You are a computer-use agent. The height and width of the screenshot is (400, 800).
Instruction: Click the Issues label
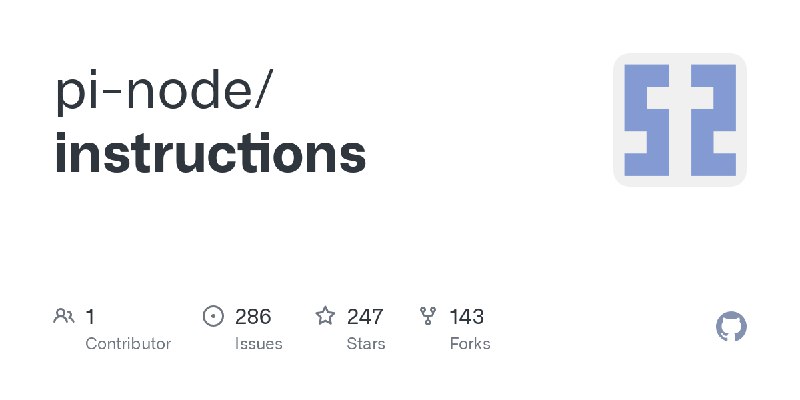click(259, 344)
